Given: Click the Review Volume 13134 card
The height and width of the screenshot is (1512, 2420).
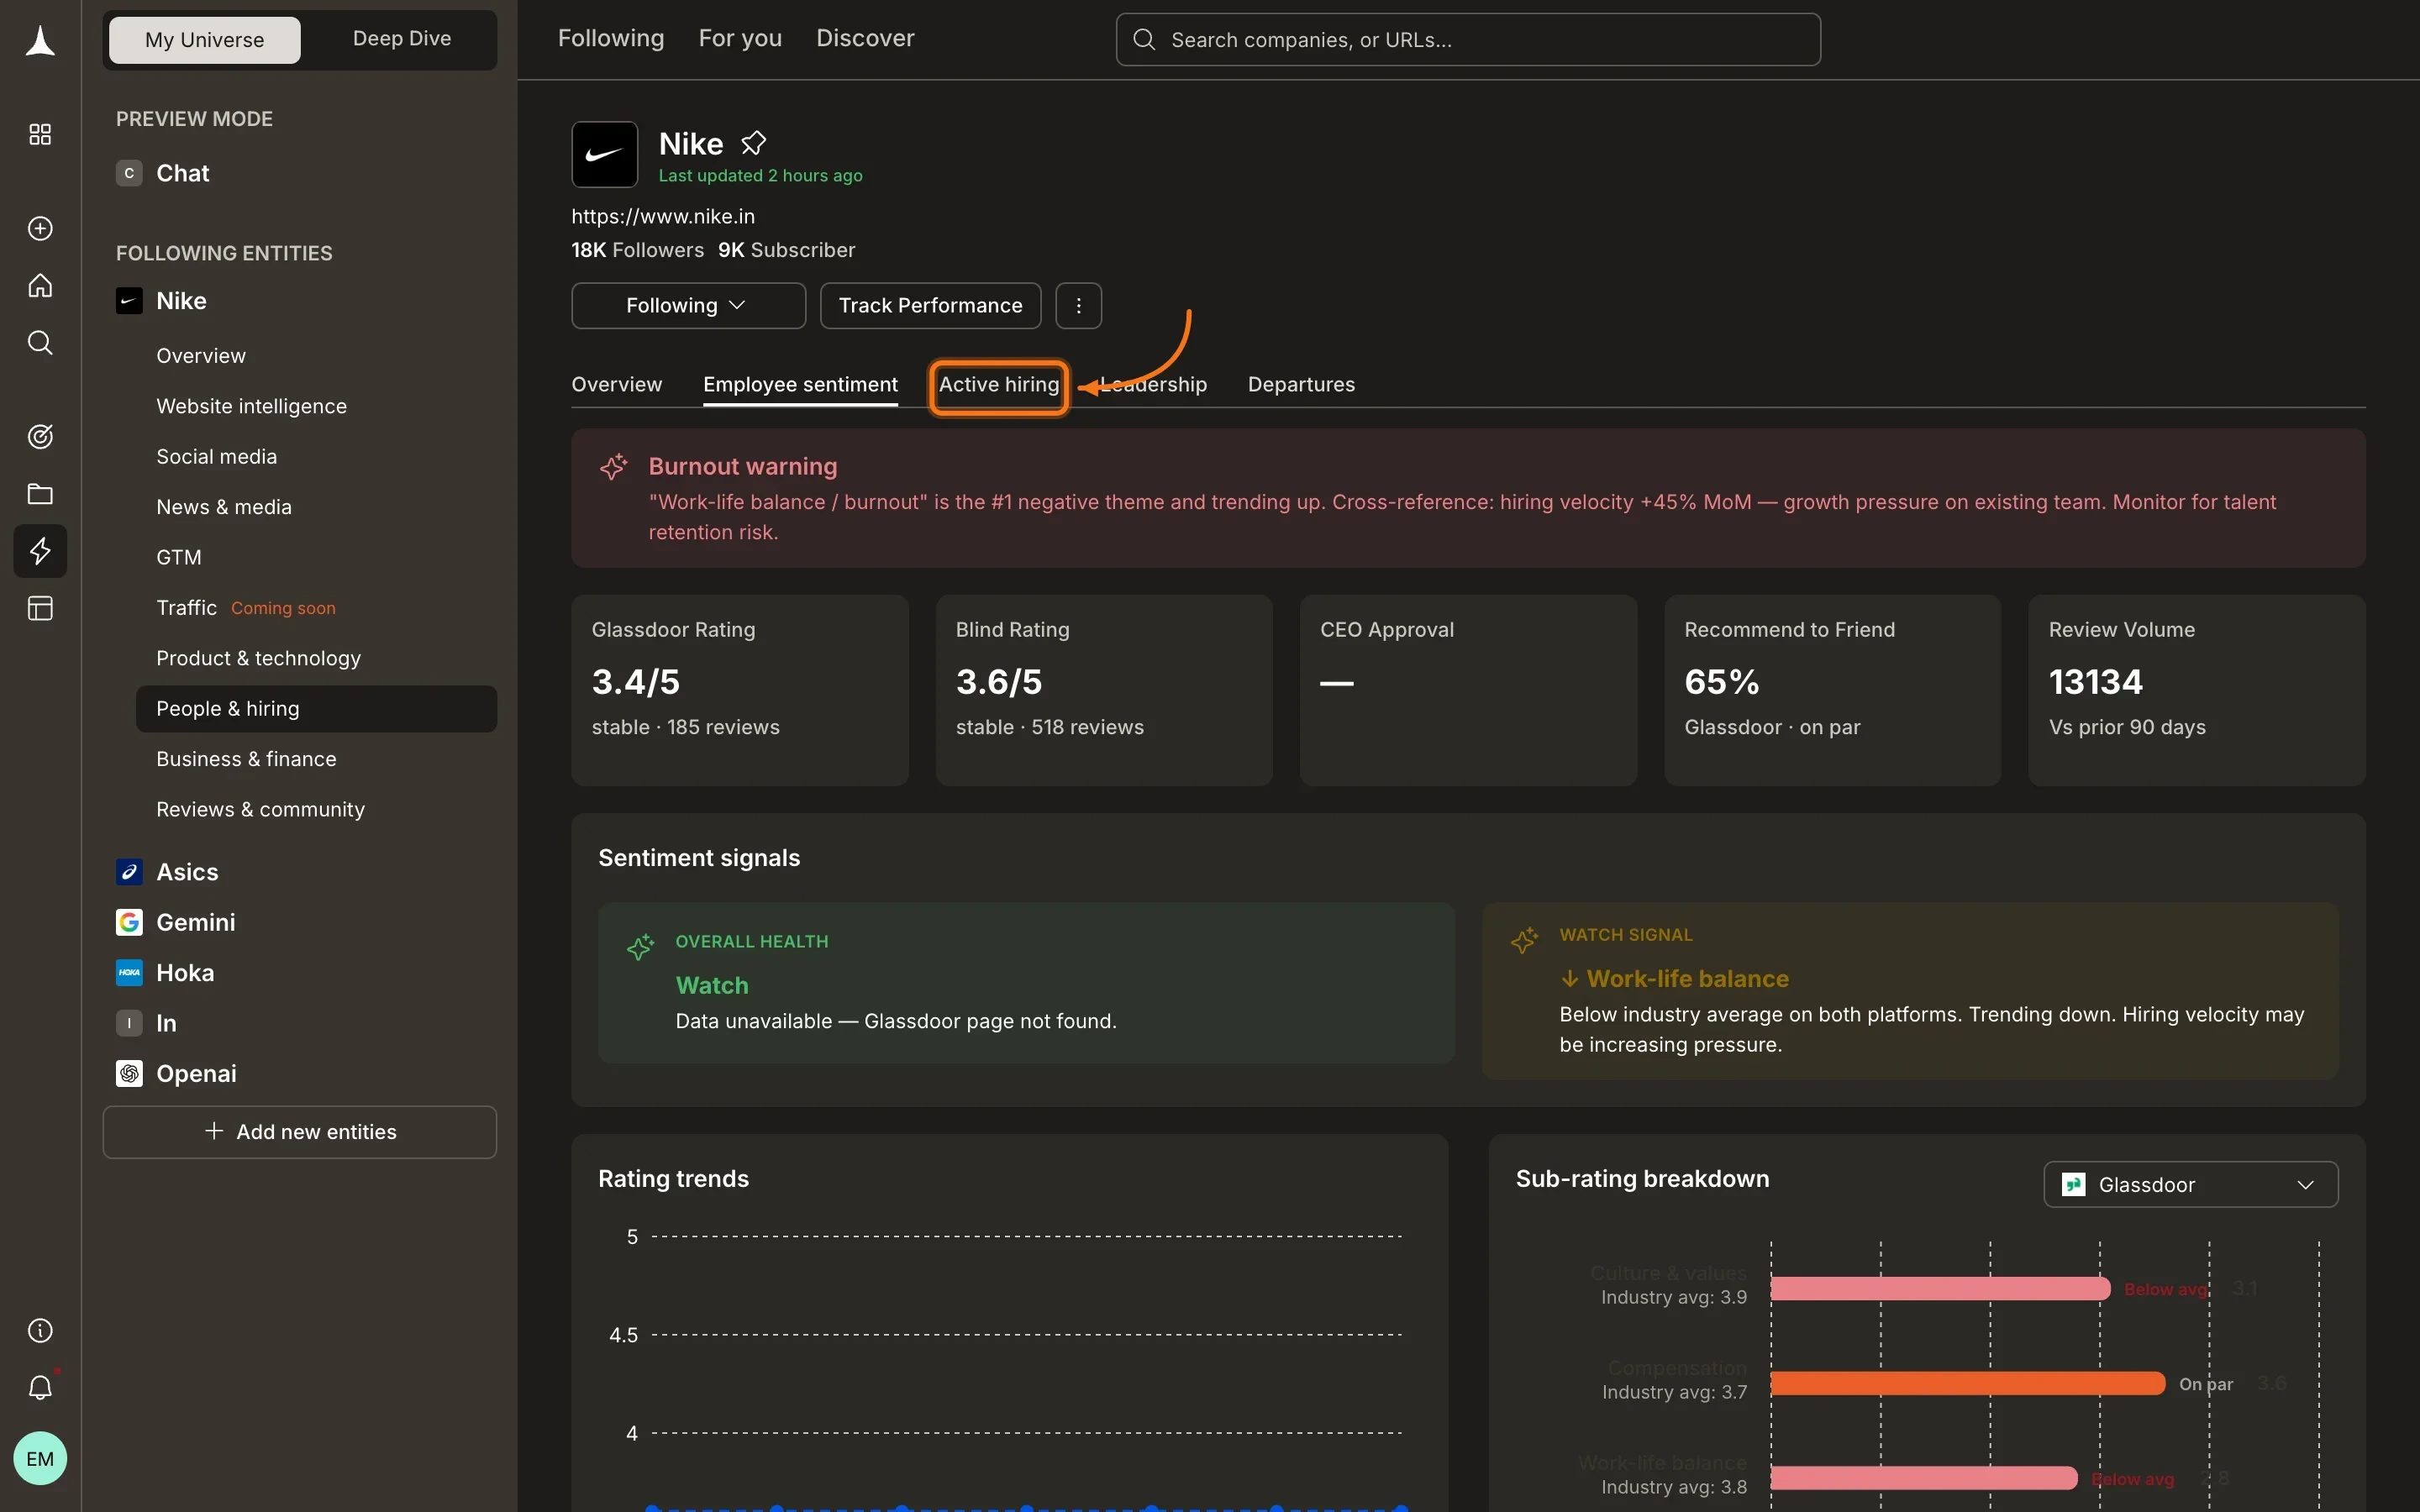Looking at the screenshot, I should (2197, 690).
